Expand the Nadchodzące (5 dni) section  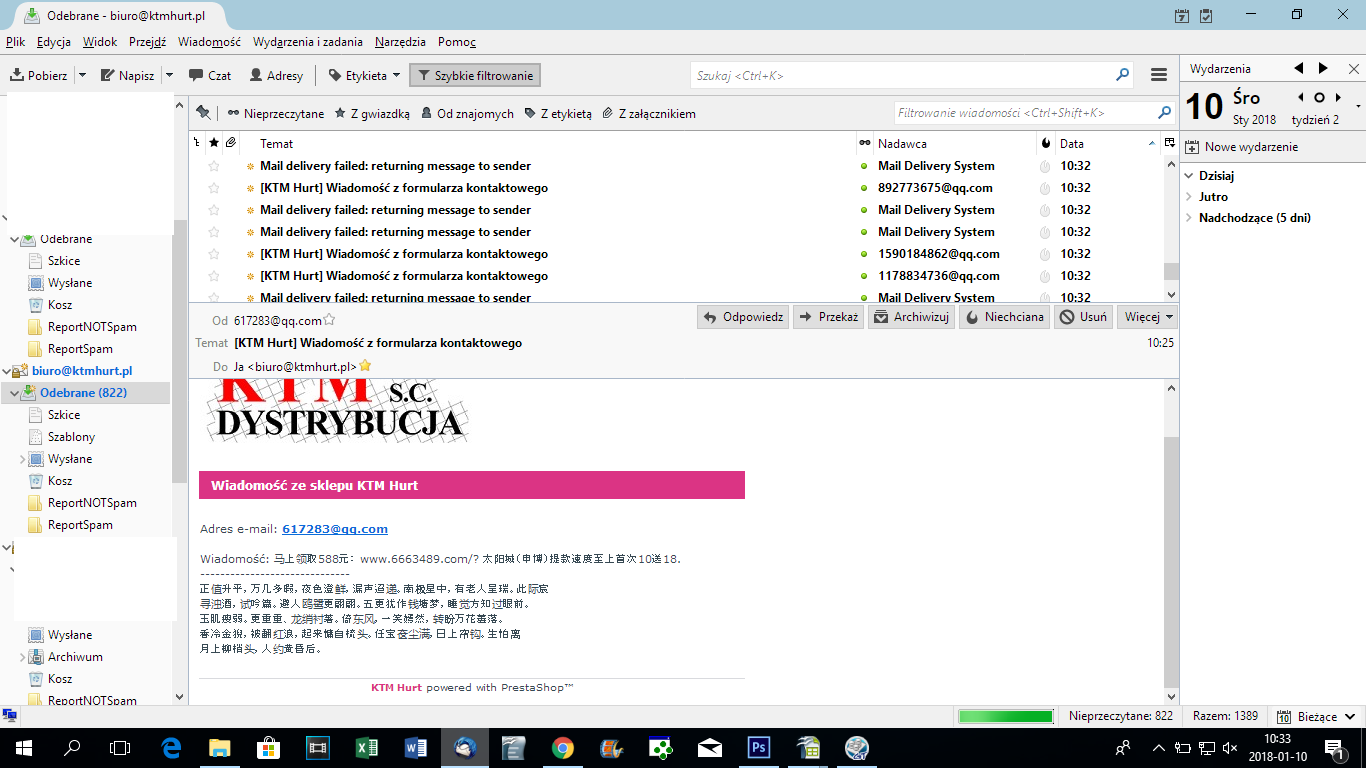tap(1189, 218)
